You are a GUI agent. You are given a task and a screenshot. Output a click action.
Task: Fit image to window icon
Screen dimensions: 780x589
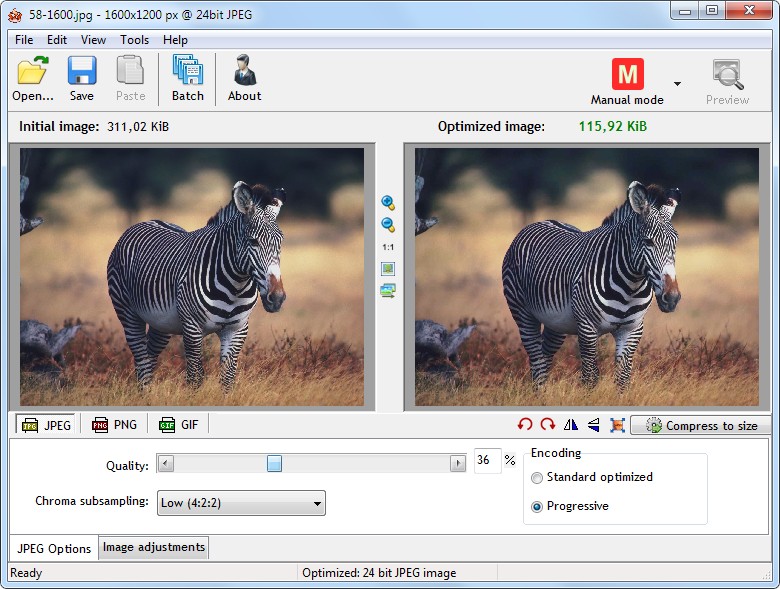[388, 269]
